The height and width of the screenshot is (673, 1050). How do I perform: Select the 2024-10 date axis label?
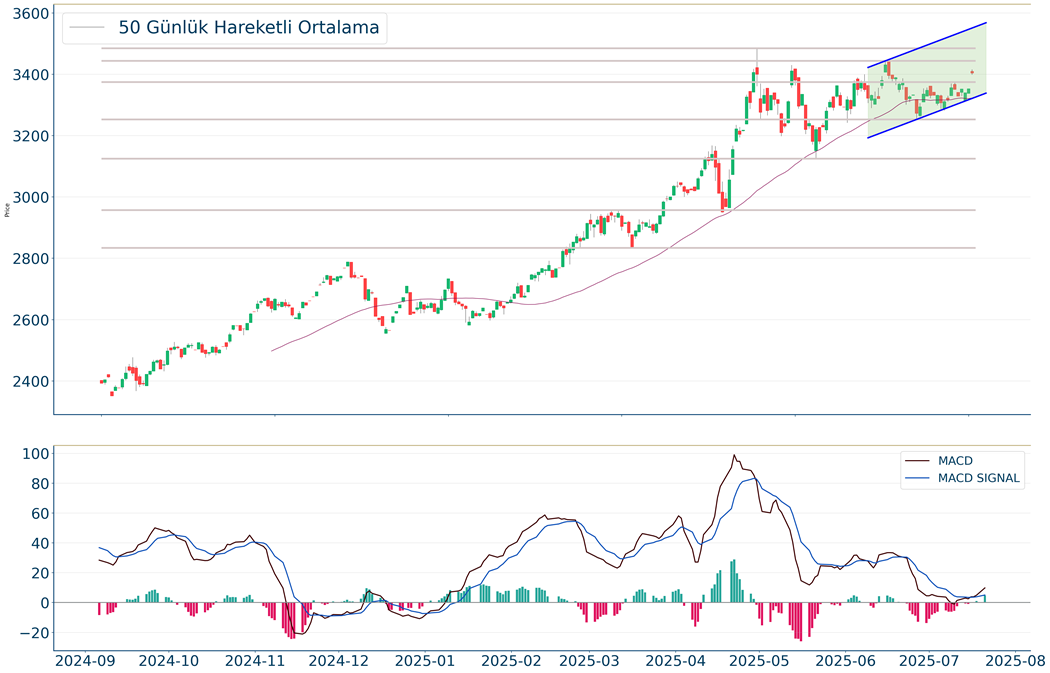coord(170,661)
